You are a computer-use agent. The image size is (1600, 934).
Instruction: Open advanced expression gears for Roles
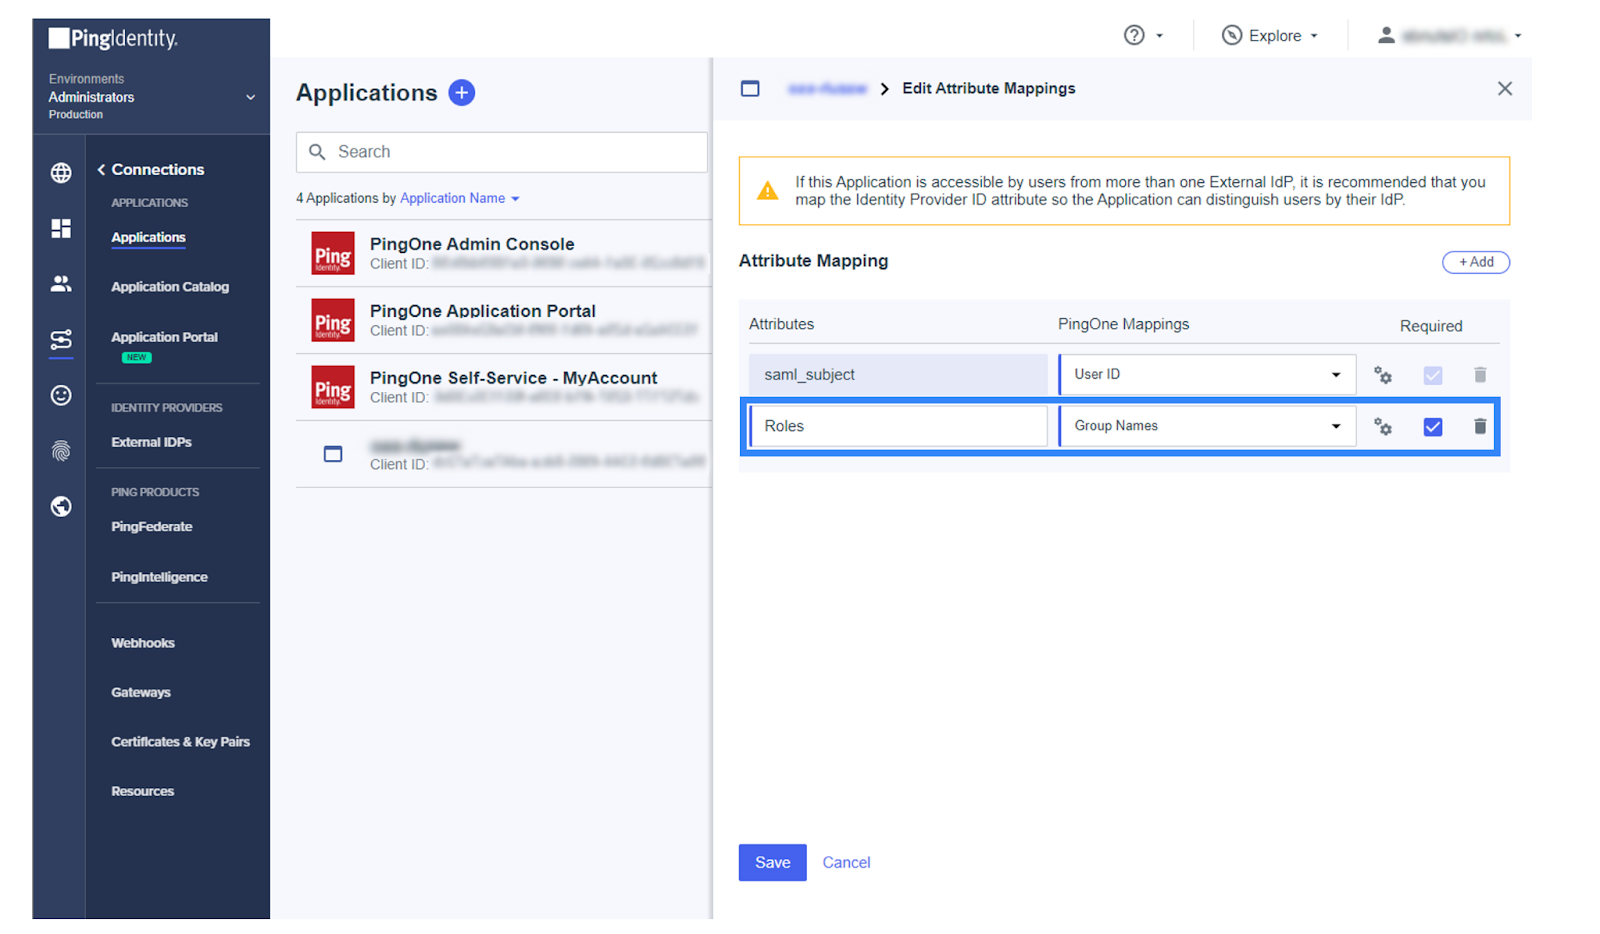pyautogui.click(x=1383, y=427)
